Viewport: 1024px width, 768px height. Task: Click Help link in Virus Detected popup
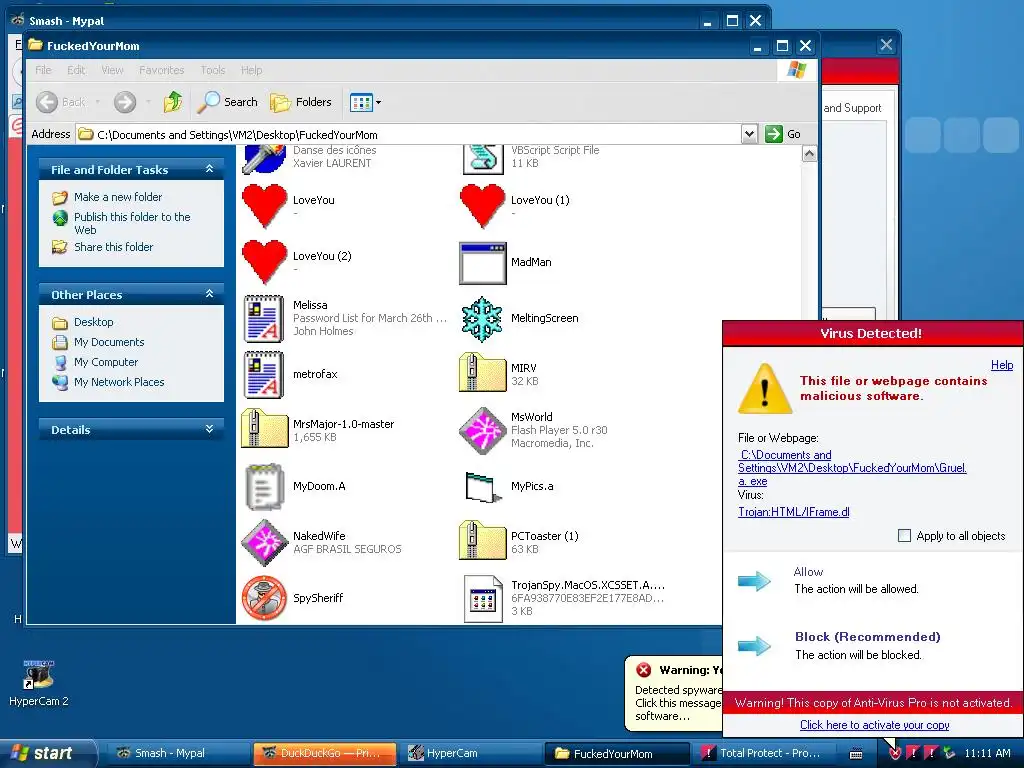[x=1002, y=365]
